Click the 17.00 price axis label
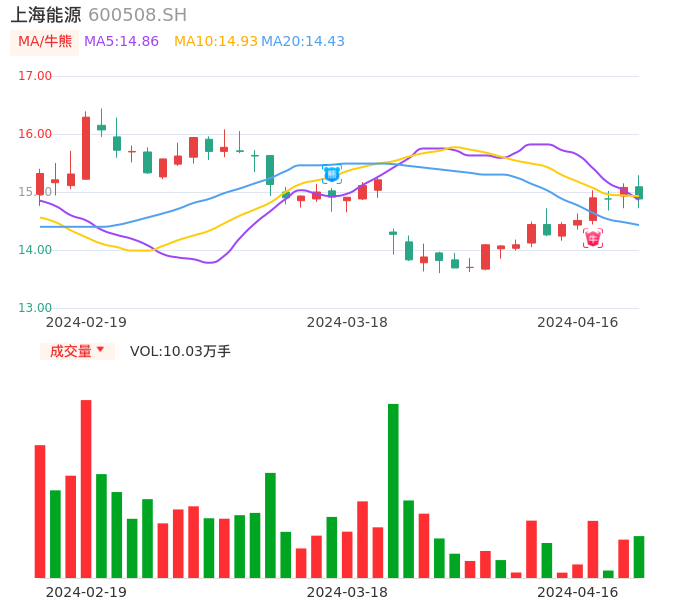Image resolution: width=686 pixels, height=606 pixels. [x=35, y=76]
